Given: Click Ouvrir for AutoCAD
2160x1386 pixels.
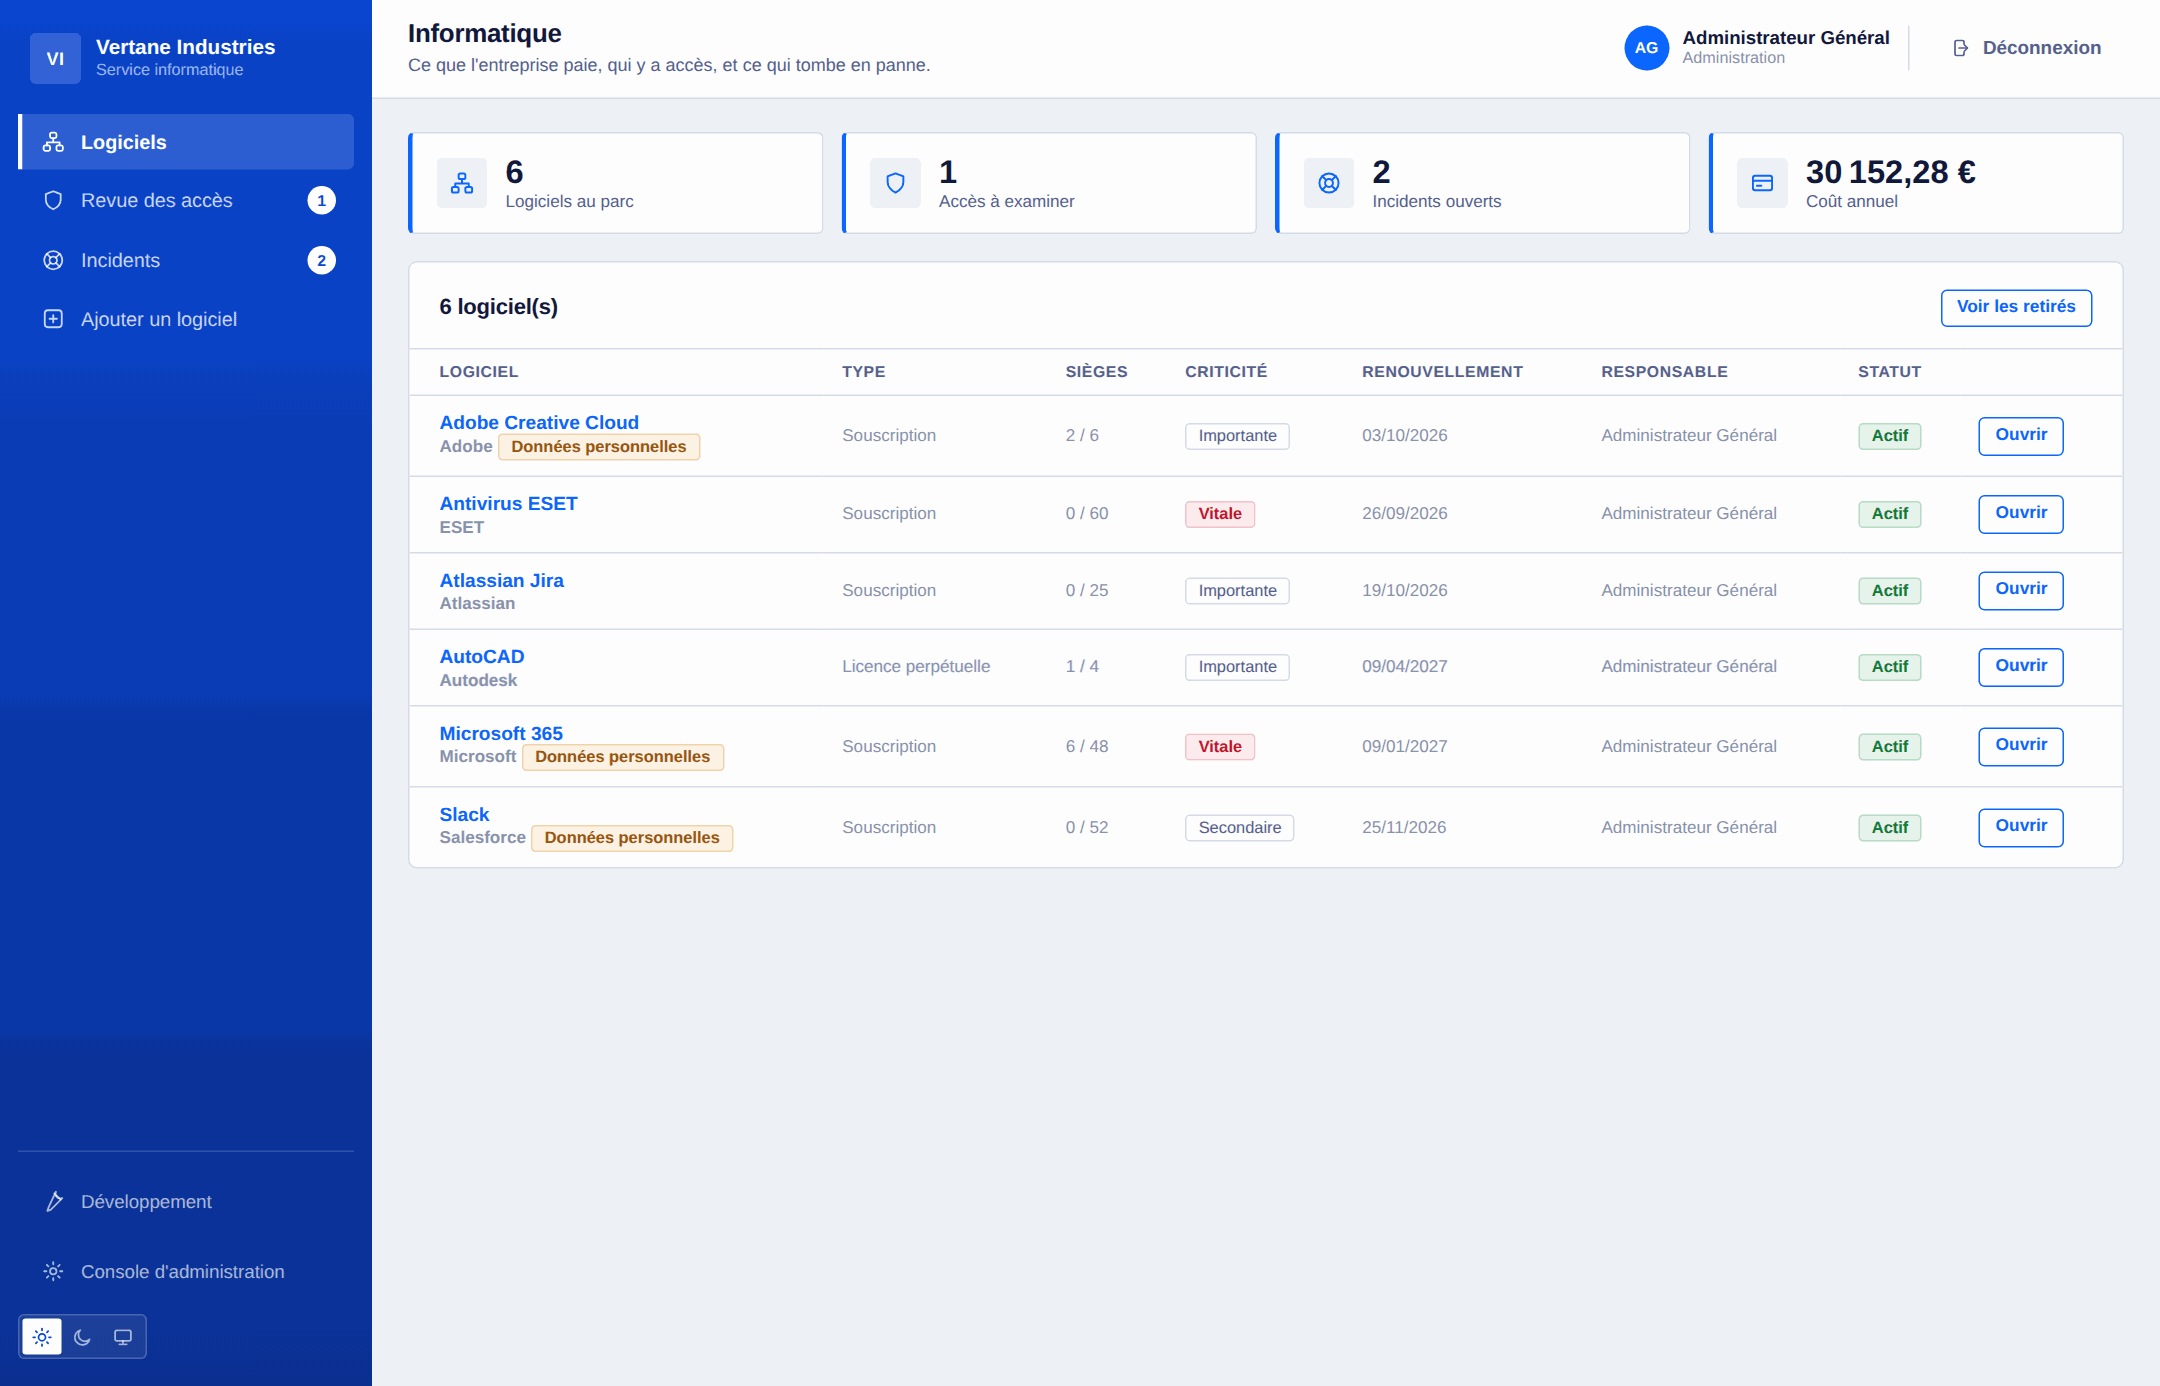Looking at the screenshot, I should pos(2021,666).
